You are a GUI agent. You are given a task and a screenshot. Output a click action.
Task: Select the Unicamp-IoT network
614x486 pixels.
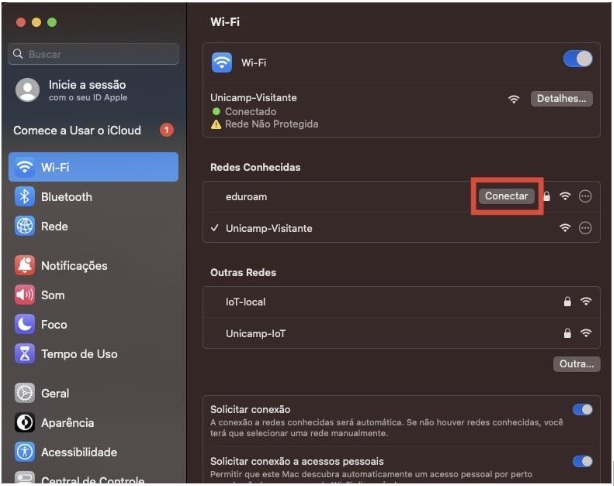(401, 333)
